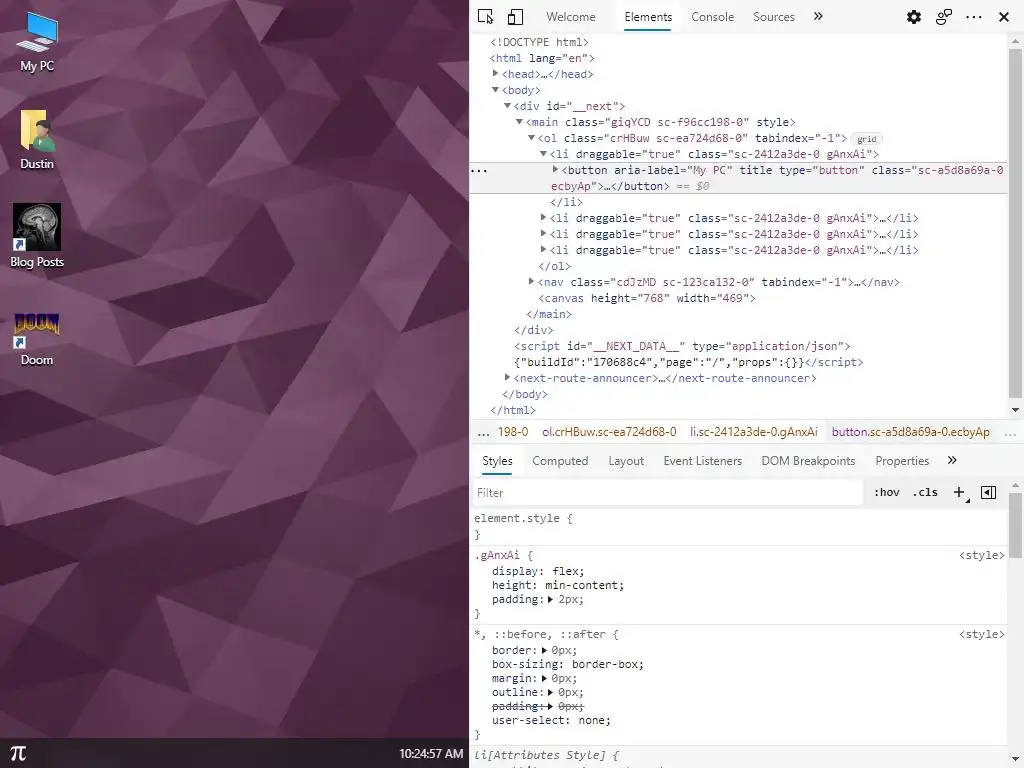Expand the next-route-announcer node
This screenshot has width=1024, height=768.
[x=507, y=377]
